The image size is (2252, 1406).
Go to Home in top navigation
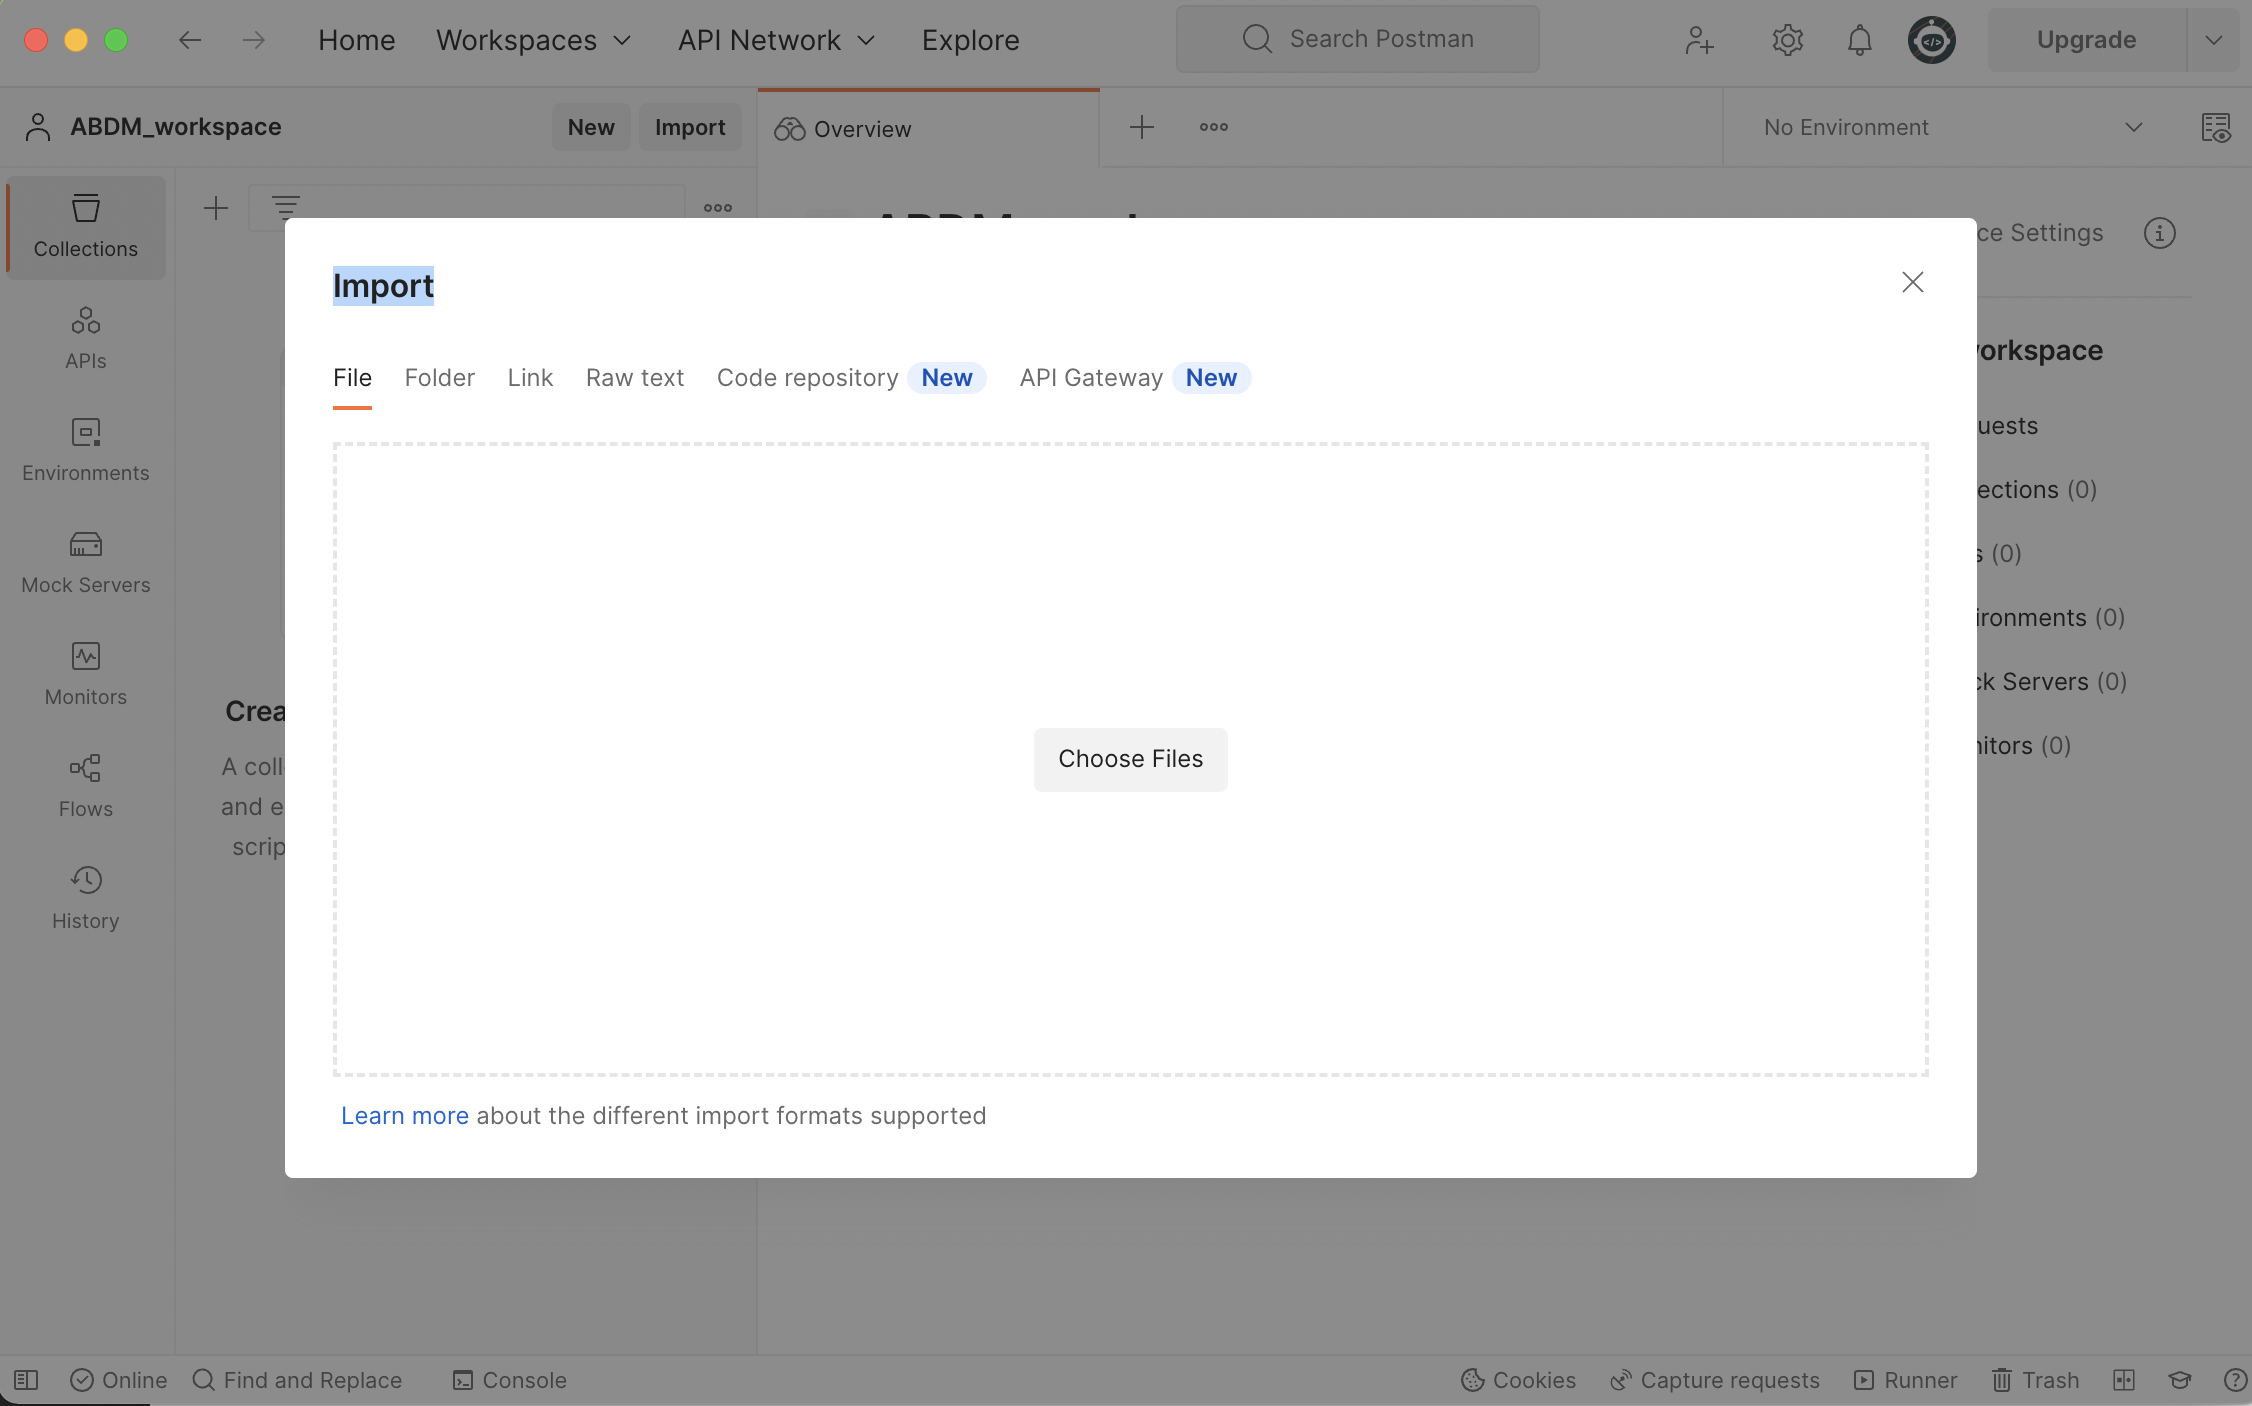[357, 40]
